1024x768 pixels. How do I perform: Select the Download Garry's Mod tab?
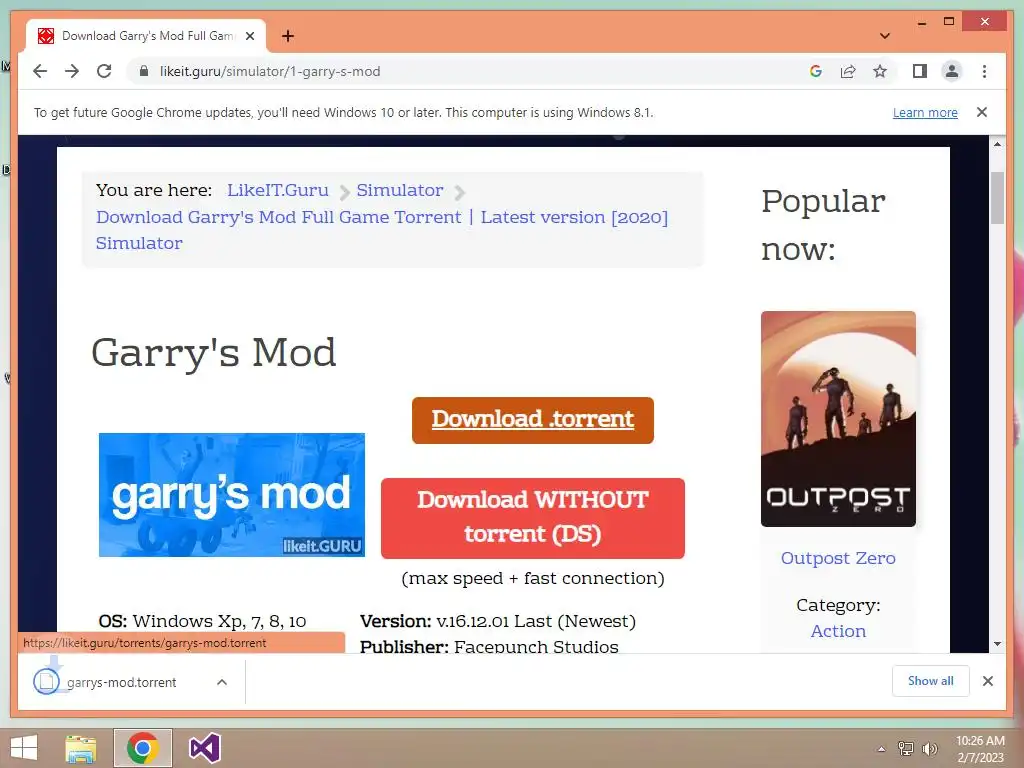(x=146, y=36)
